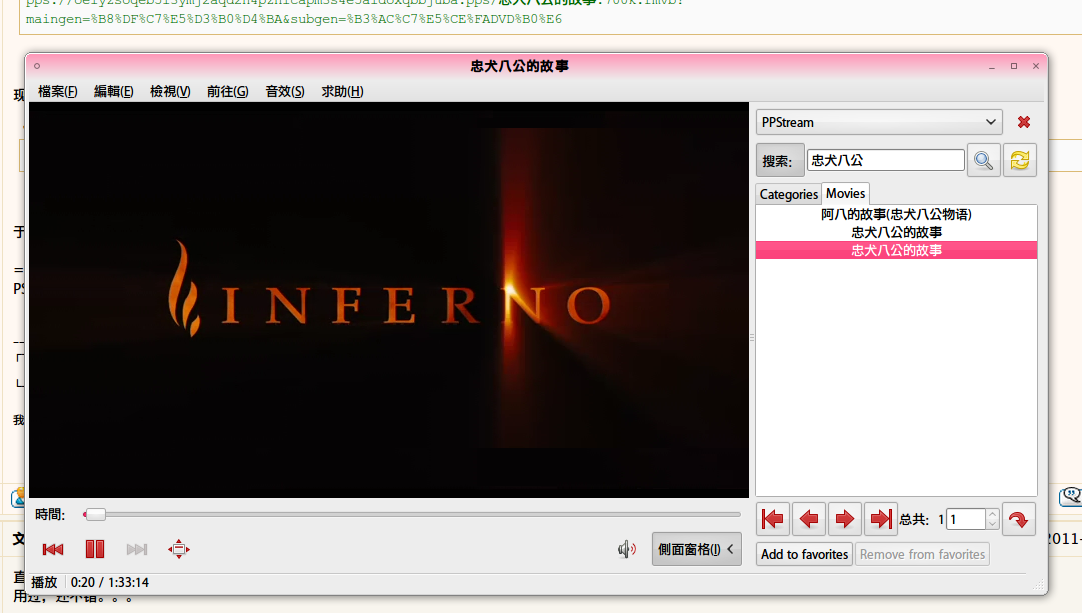The image size is (1082, 613).
Task: Close the PPStream side panel
Action: click(x=1024, y=122)
